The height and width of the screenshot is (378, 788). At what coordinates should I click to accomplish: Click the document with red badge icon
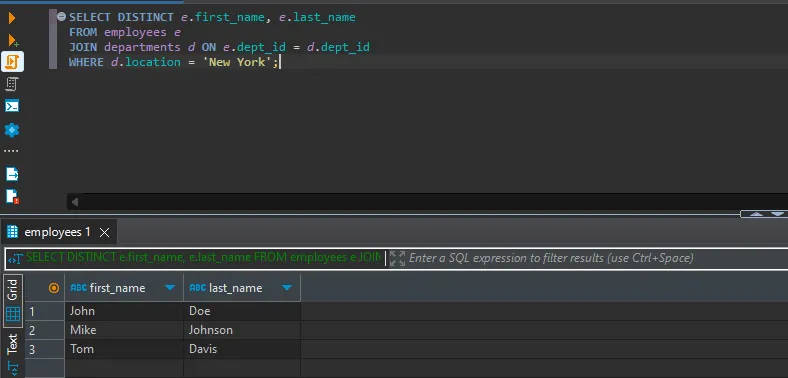(x=12, y=196)
